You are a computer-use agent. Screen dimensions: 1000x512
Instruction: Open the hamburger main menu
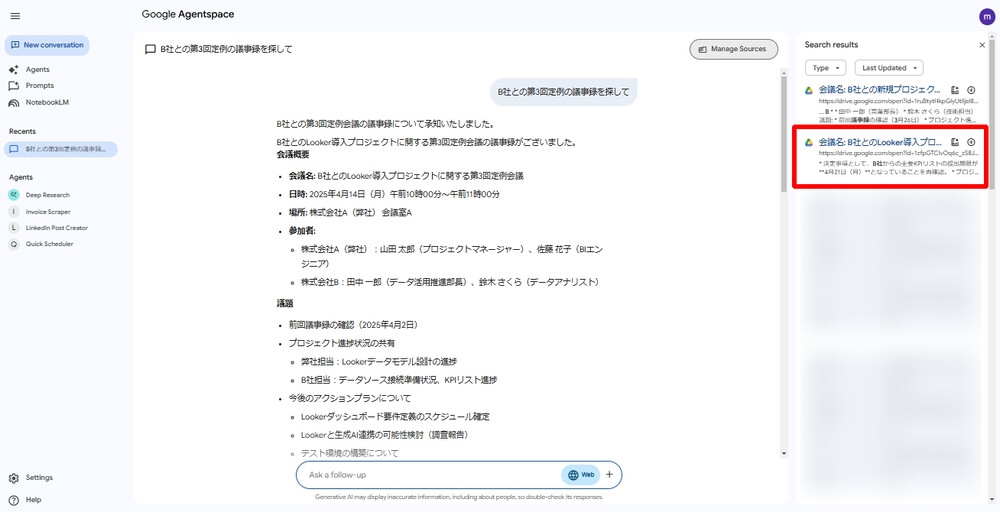click(x=15, y=16)
